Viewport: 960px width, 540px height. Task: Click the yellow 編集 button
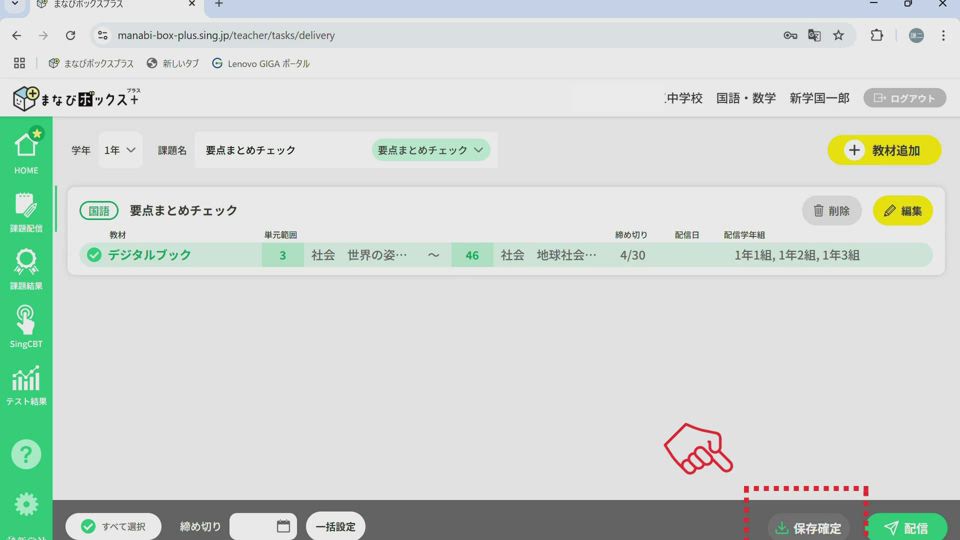902,211
